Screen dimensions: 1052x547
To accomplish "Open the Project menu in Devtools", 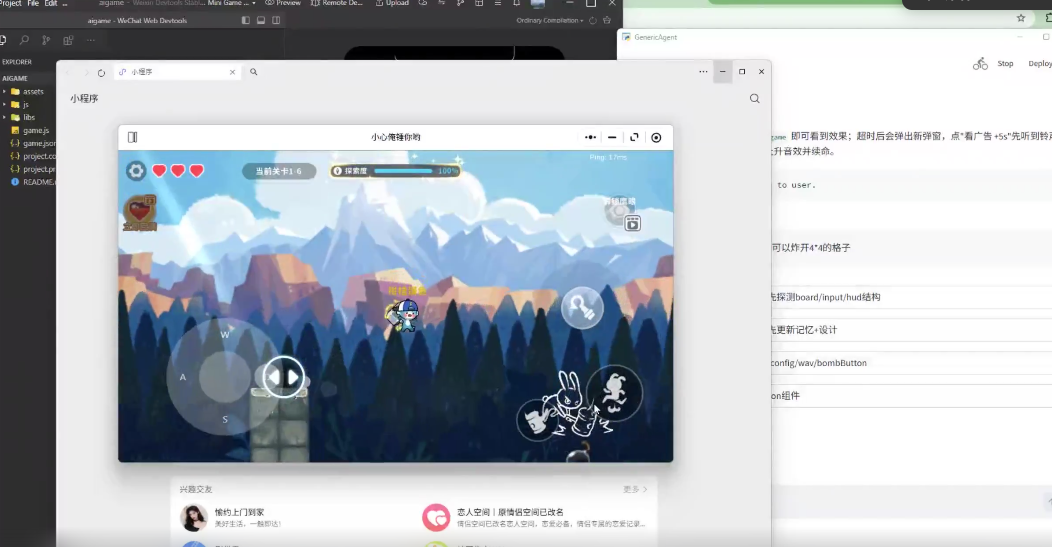I will [x=10, y=3].
